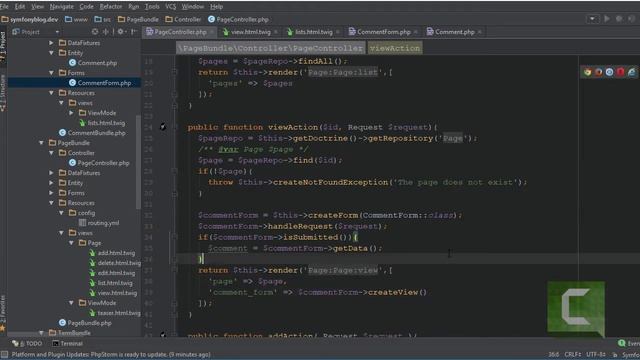
Task: Click the Scroll from Source target icon
Action: (x=95, y=31)
